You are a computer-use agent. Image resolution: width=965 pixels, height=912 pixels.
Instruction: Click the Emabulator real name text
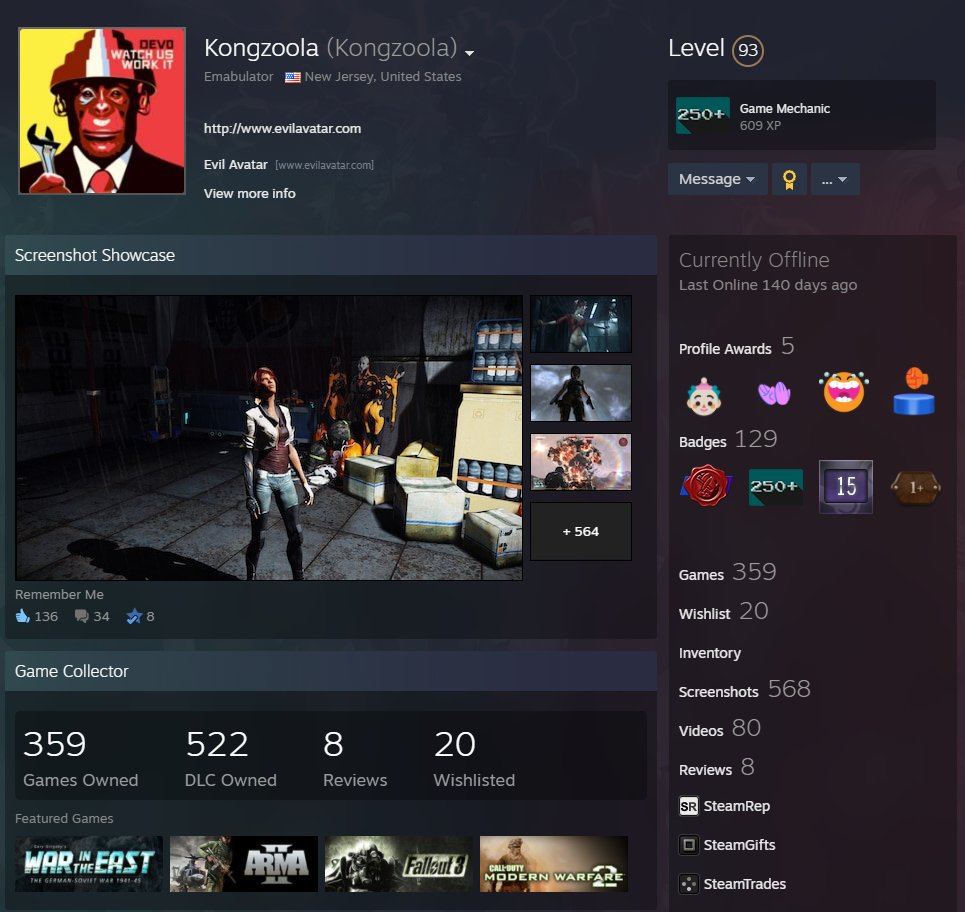[238, 77]
